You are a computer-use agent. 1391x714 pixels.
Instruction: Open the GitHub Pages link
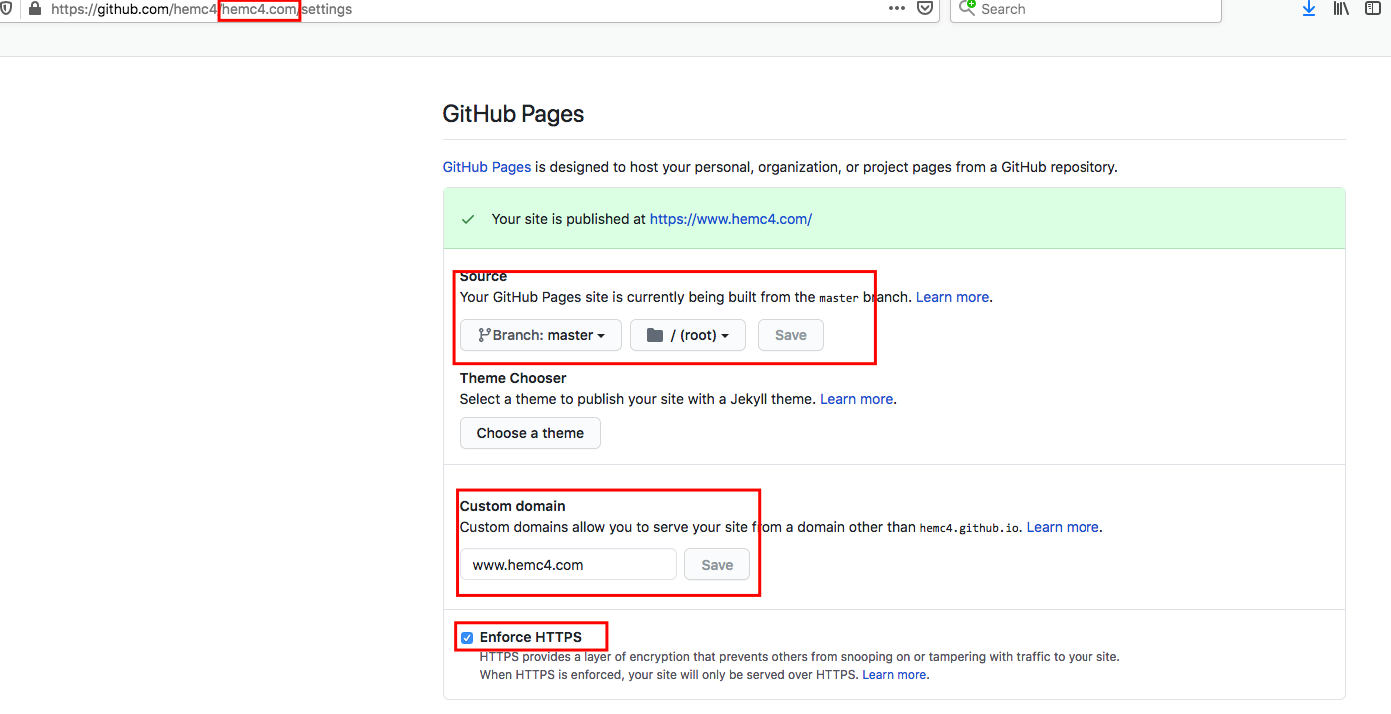click(x=487, y=167)
